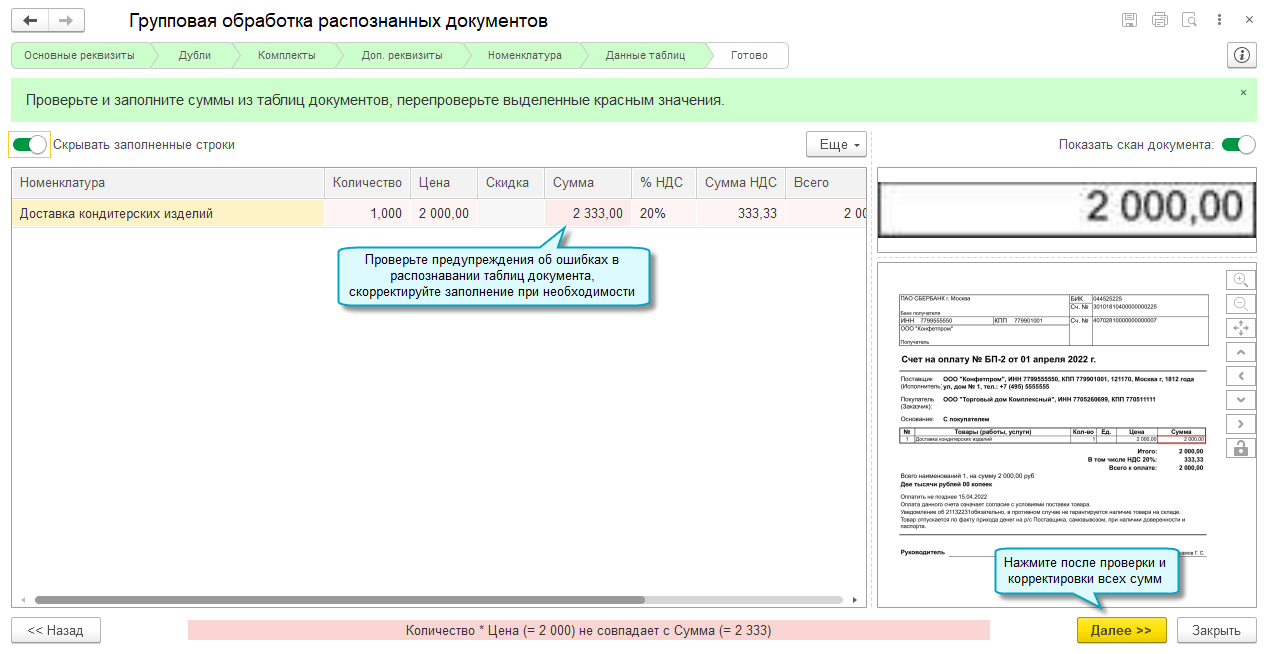Click the '% НДС' column header
The image size is (1276, 654).
click(664, 183)
